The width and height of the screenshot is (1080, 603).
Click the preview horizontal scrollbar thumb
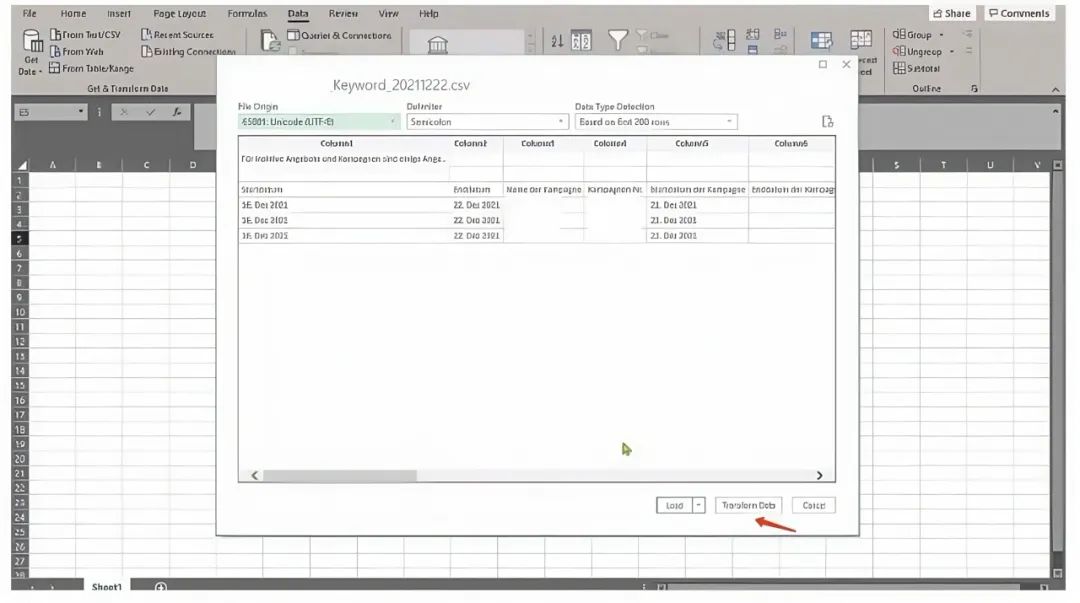340,476
